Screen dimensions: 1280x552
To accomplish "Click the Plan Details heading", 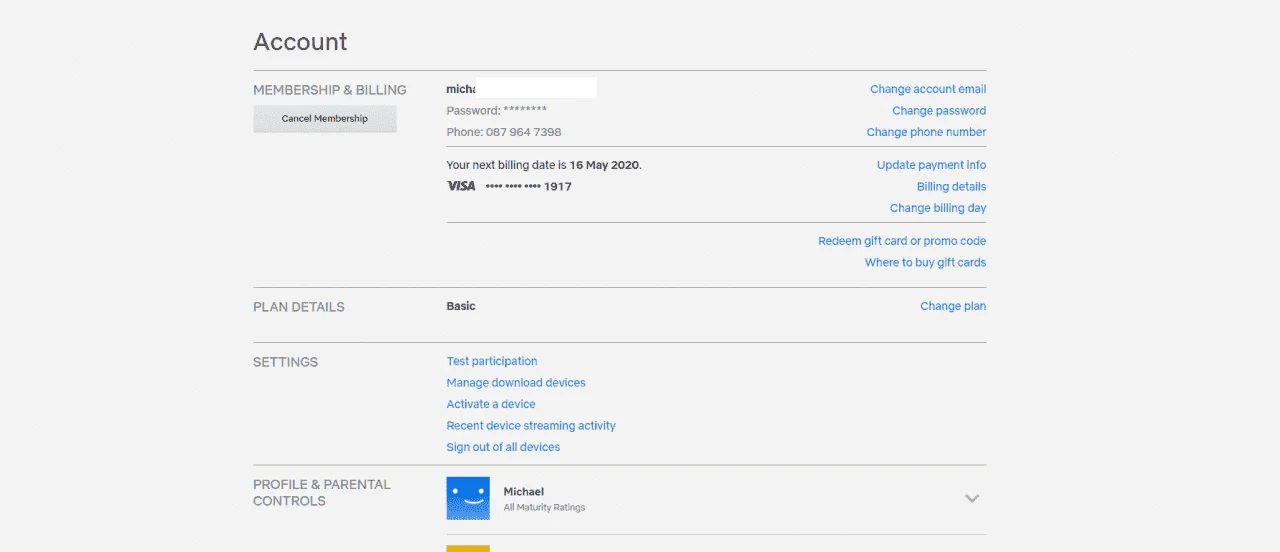I will click(299, 307).
